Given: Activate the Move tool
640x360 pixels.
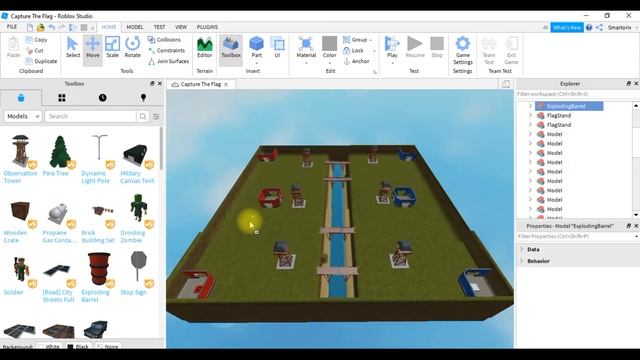Looking at the screenshot, I should click(x=93, y=47).
